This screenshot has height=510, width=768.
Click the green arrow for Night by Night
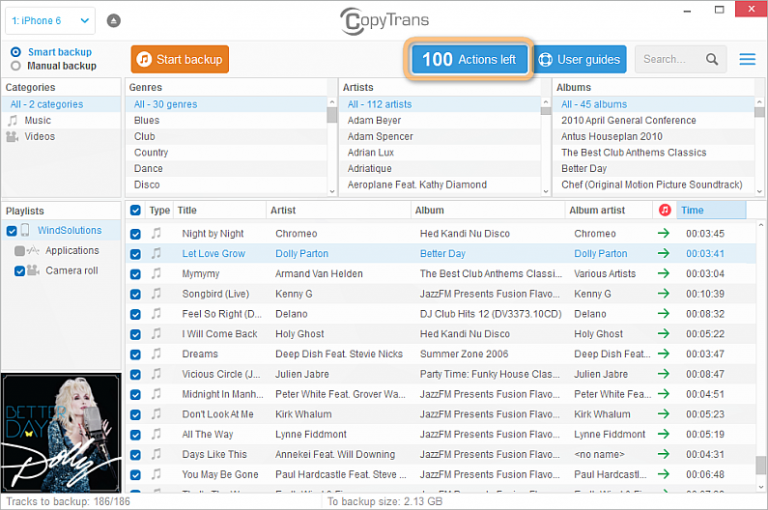(x=663, y=233)
